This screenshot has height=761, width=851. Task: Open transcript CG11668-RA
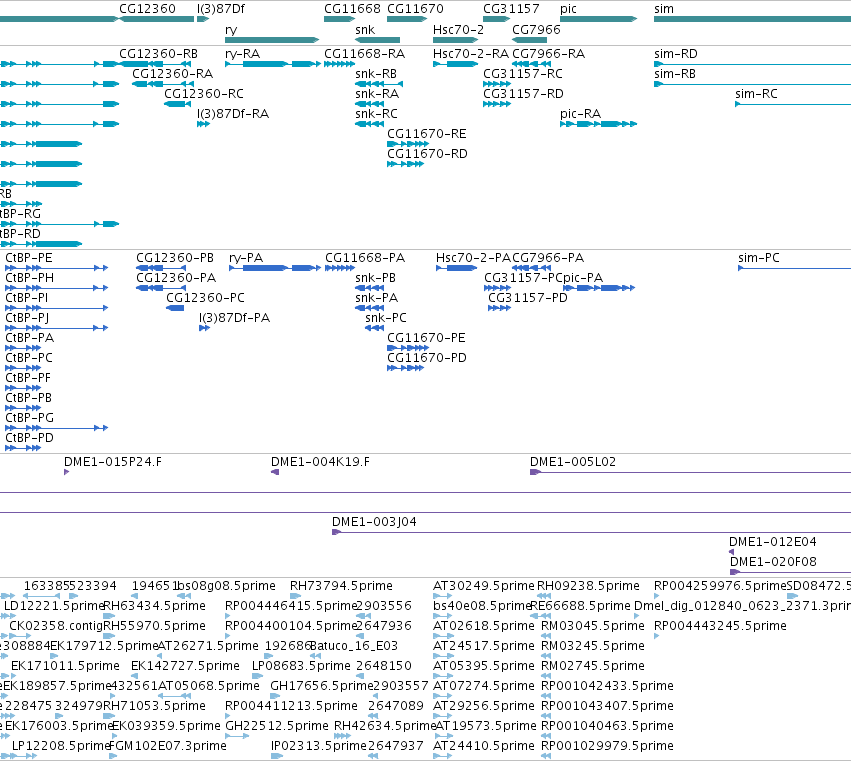[365, 54]
